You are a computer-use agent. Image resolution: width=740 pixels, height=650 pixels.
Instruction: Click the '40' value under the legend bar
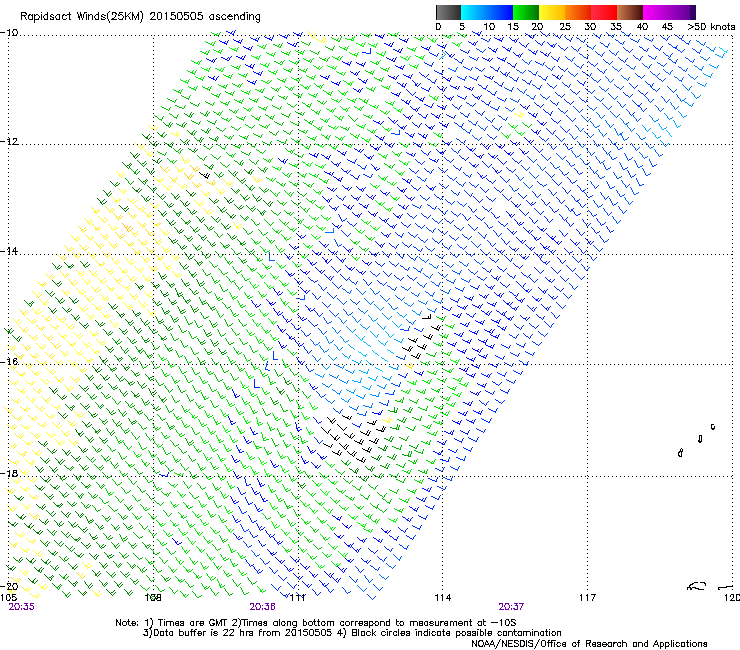[x=642, y=27]
